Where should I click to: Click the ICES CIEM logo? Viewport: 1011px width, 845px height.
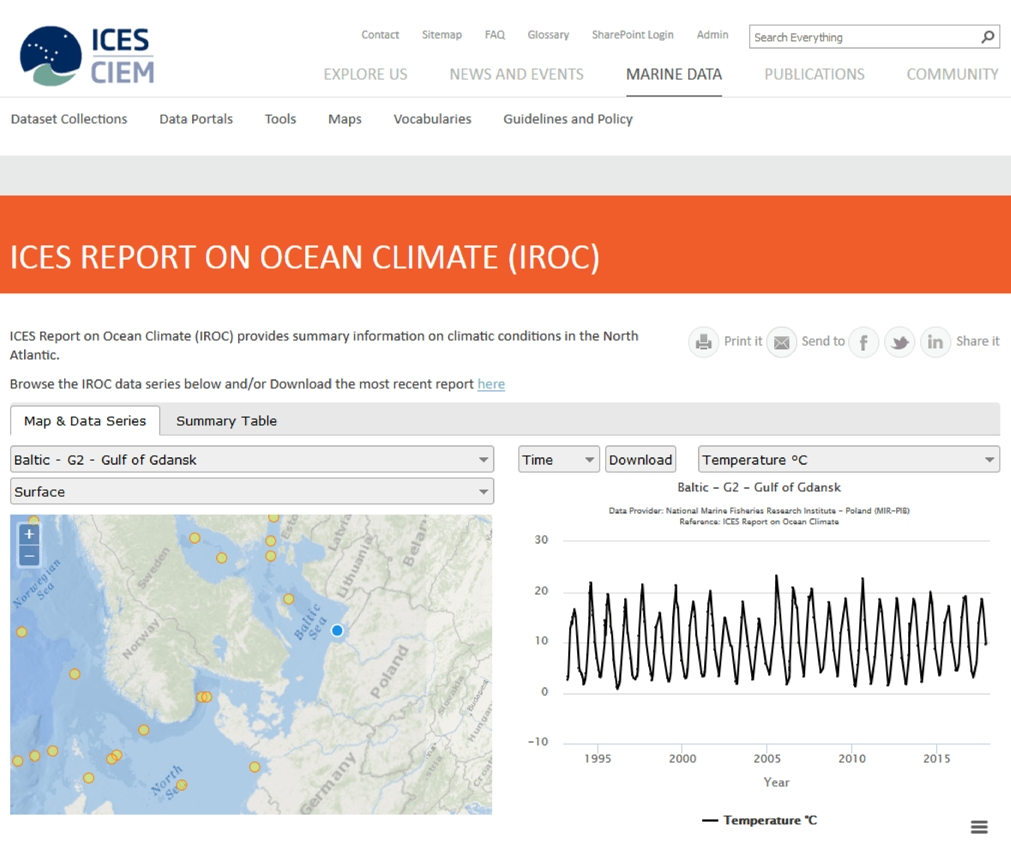click(x=87, y=56)
